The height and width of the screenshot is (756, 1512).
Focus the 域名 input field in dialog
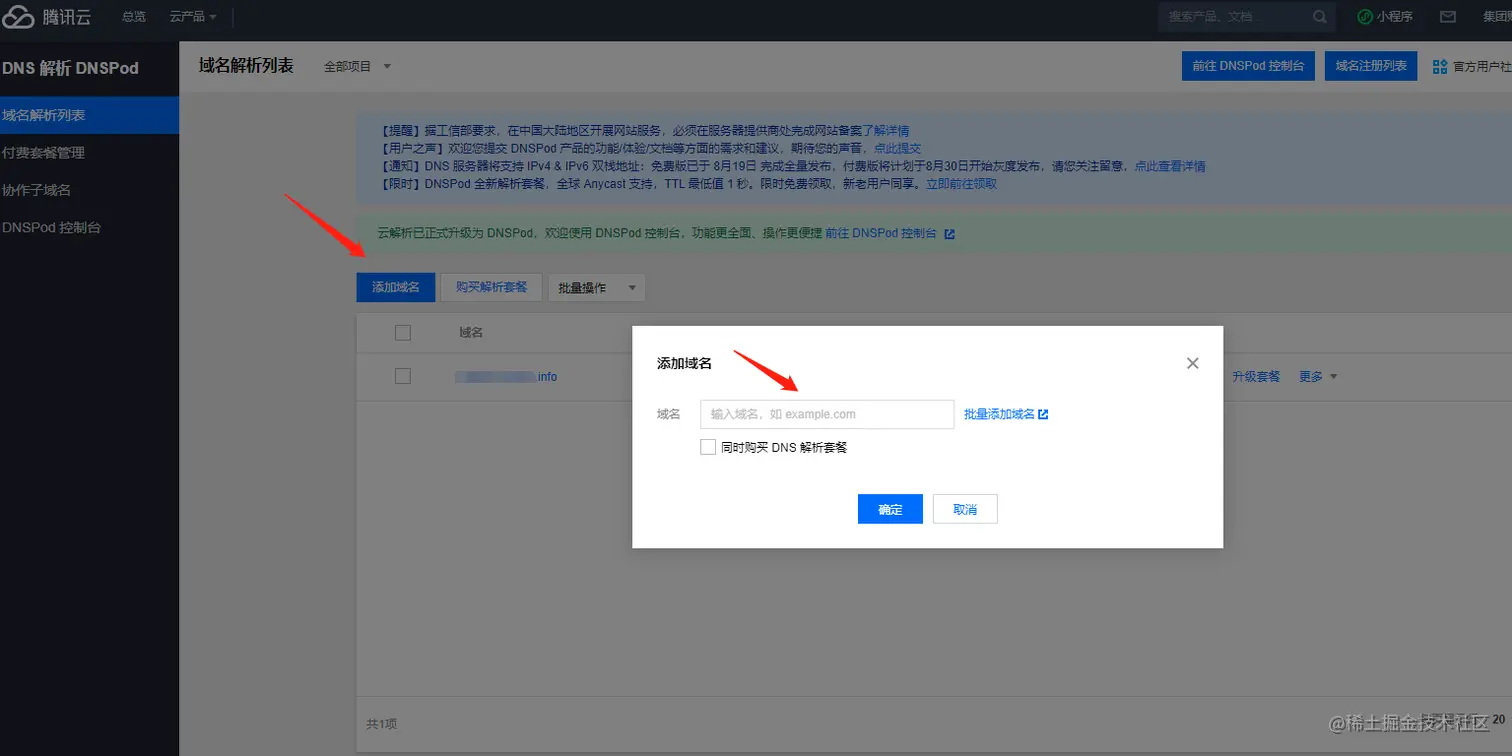pos(827,414)
